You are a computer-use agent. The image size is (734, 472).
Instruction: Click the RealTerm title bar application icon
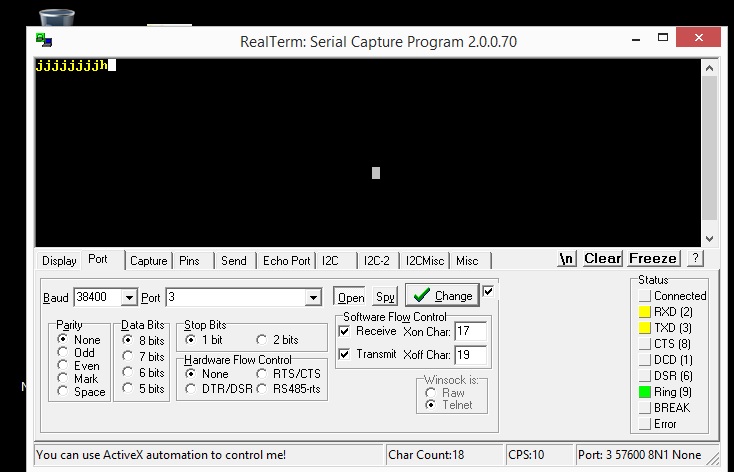[43, 41]
